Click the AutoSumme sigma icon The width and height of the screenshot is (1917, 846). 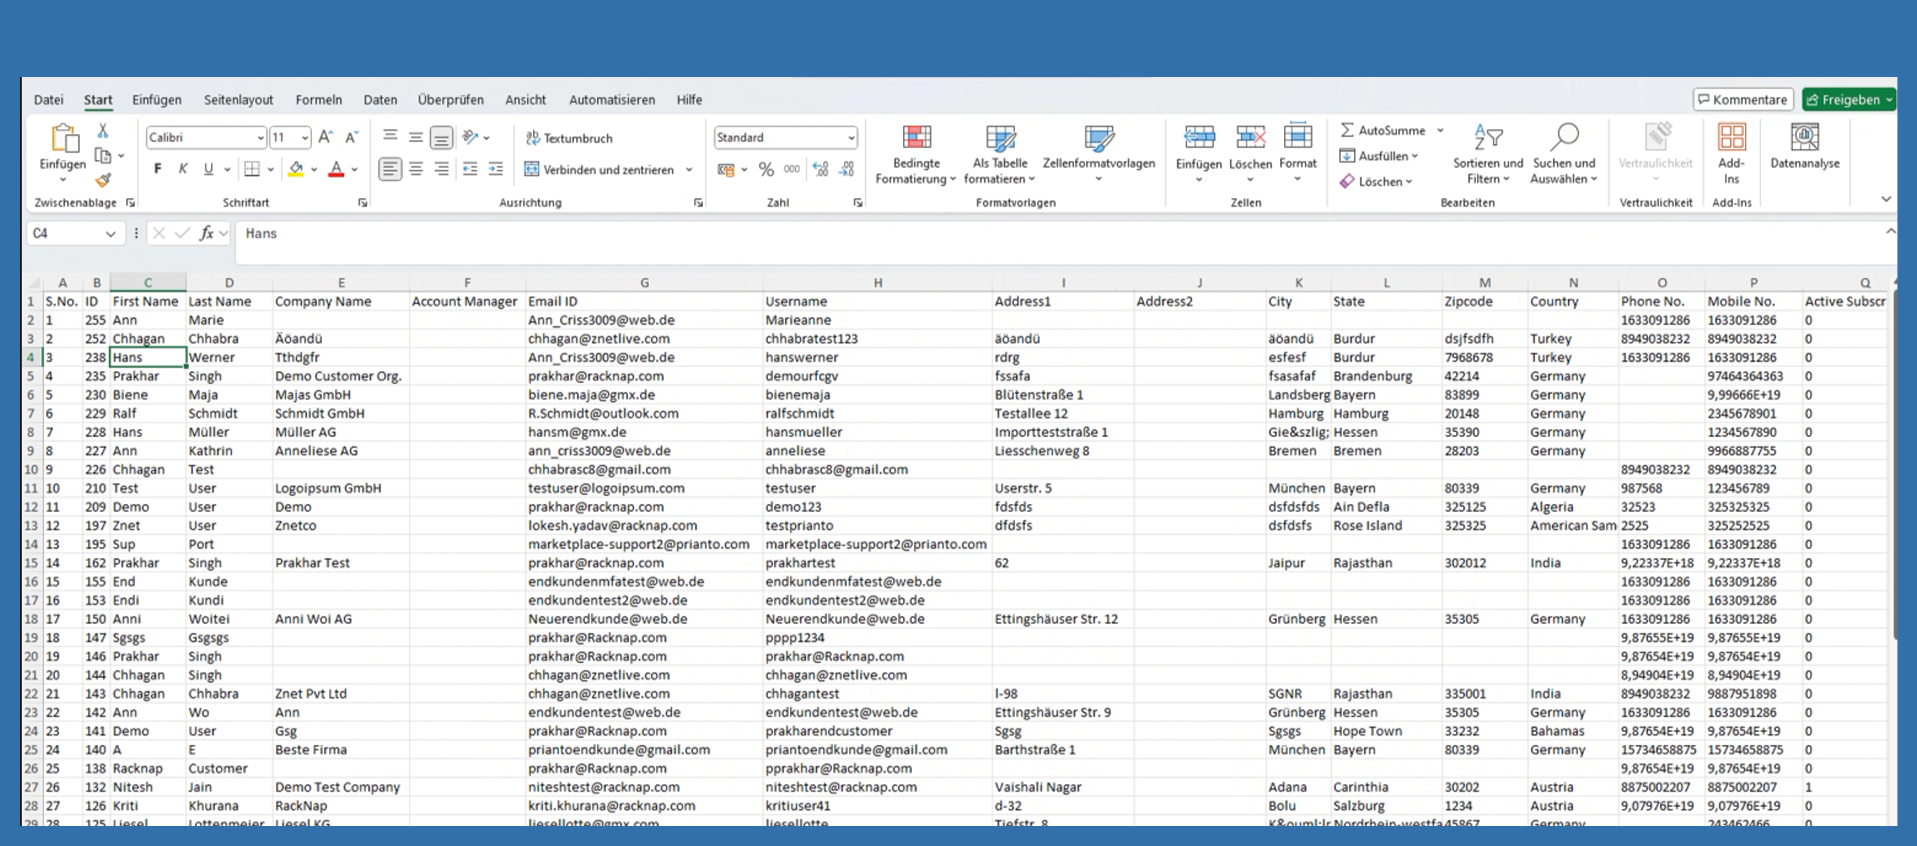click(1347, 130)
